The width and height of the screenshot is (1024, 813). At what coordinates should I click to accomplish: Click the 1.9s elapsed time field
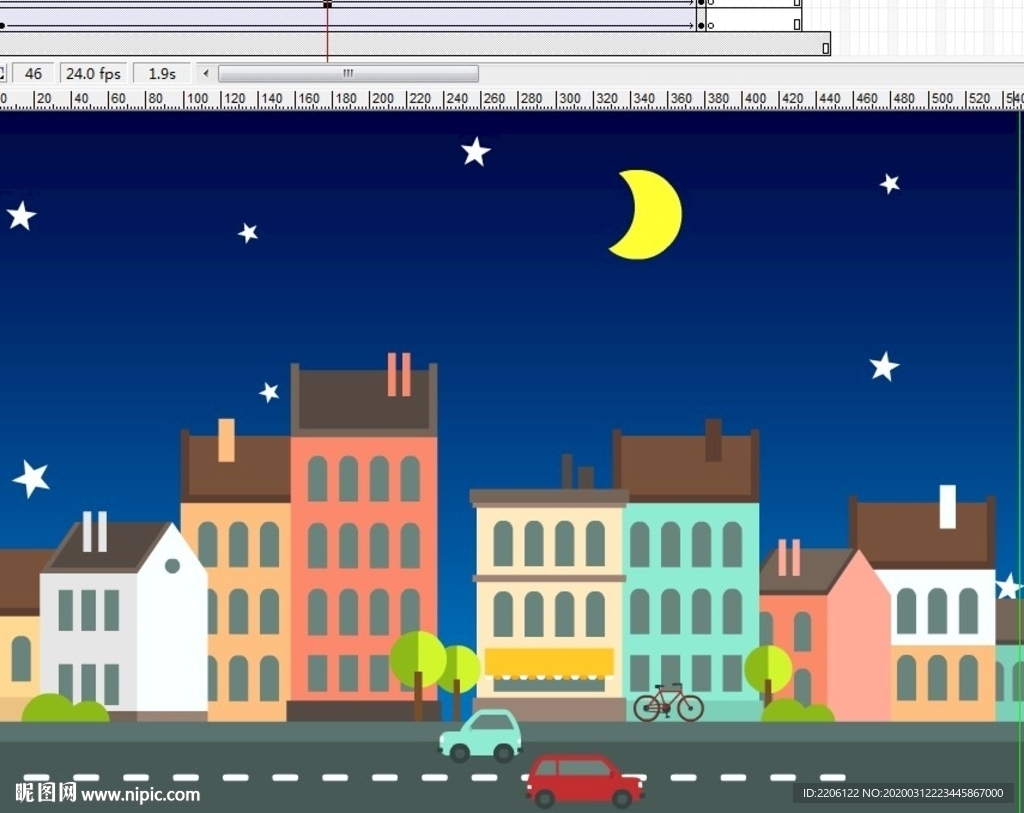tap(162, 74)
